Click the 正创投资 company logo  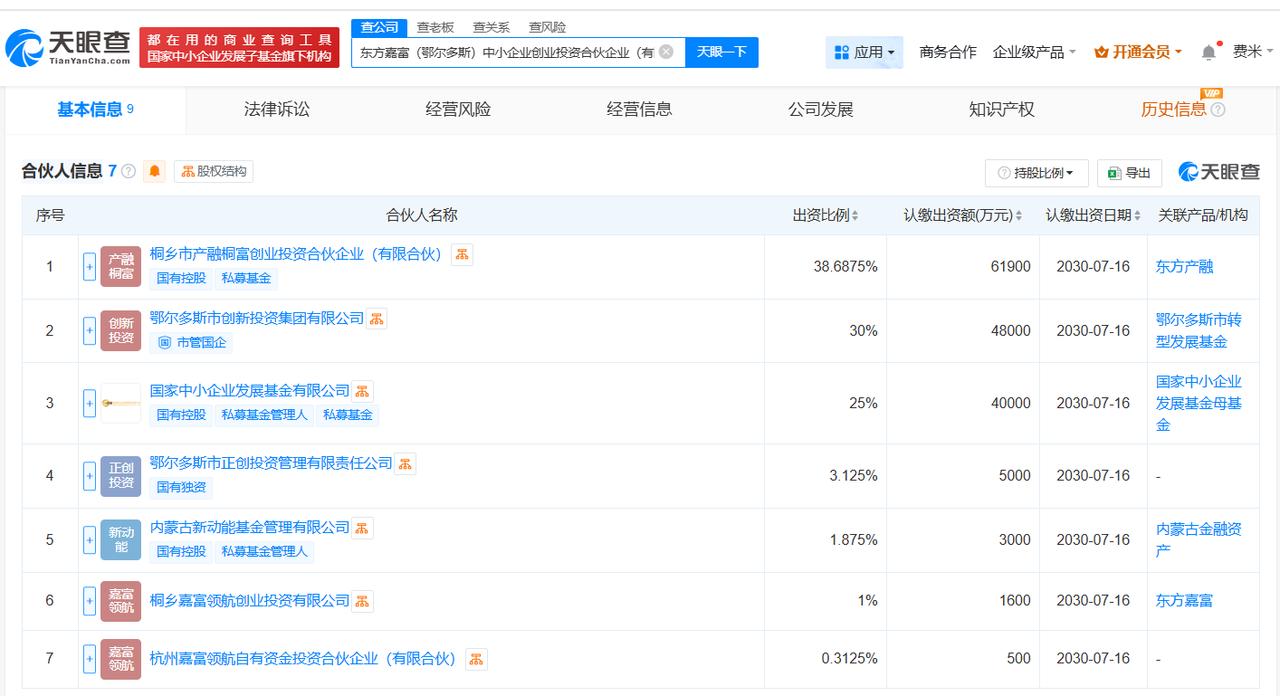click(x=121, y=476)
